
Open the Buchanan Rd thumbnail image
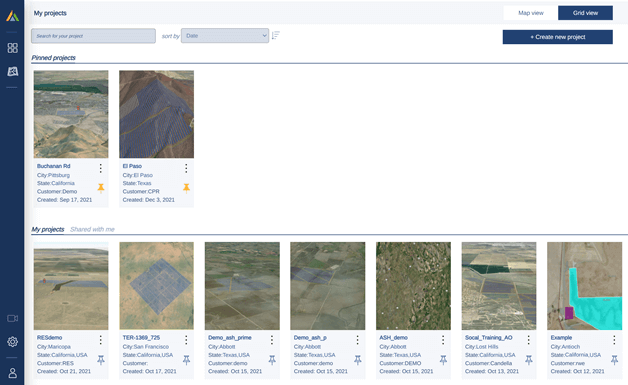(71, 114)
